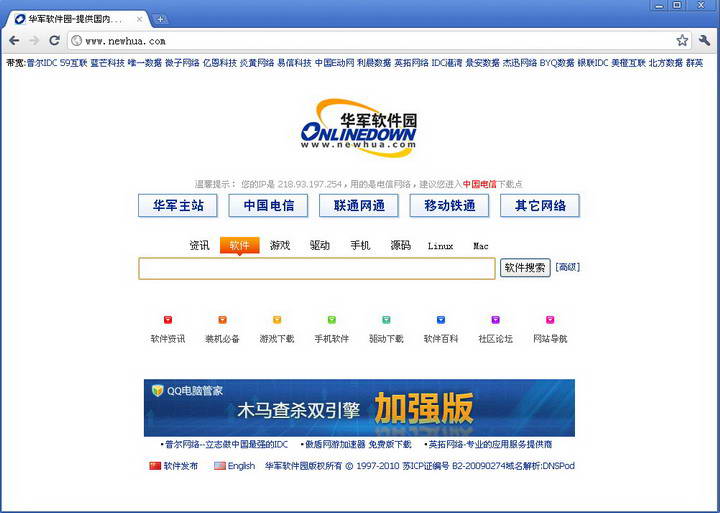Click the orange 装机必备 icon
The width and height of the screenshot is (720, 513).
click(222, 320)
